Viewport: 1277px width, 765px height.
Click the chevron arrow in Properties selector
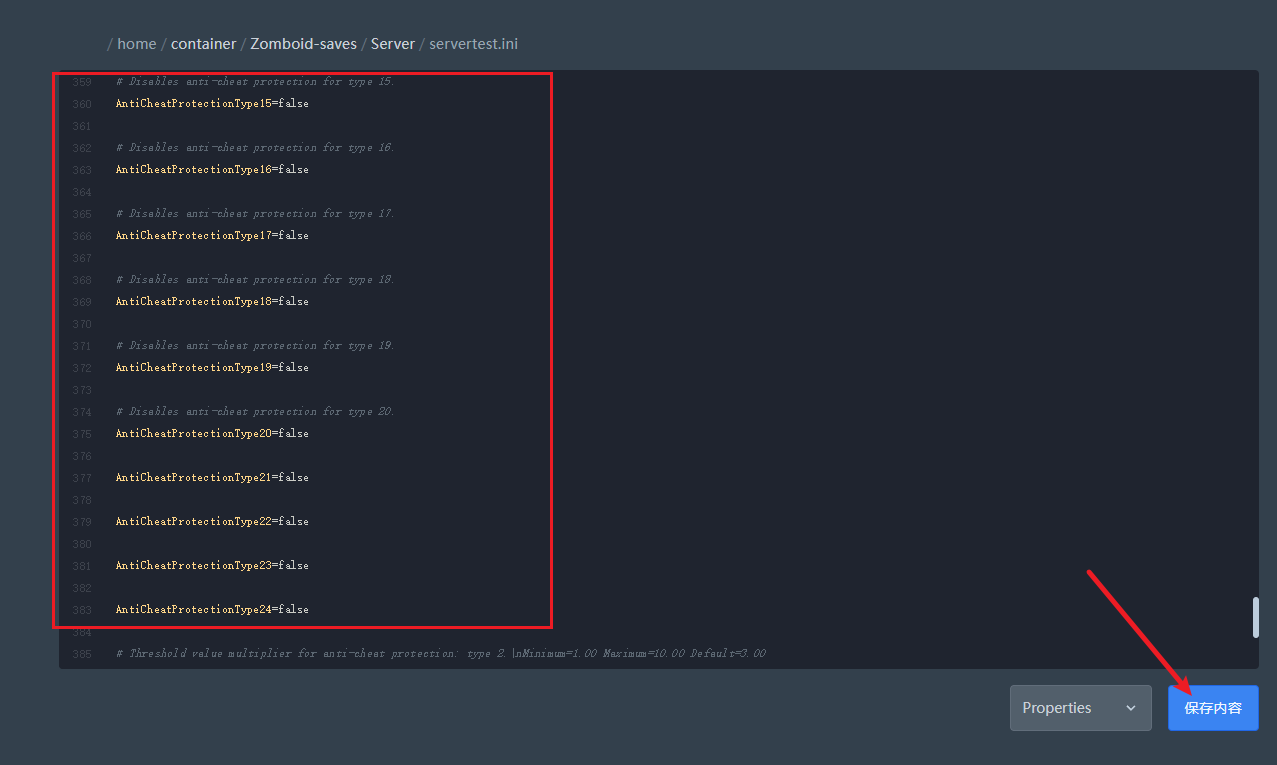[1131, 708]
